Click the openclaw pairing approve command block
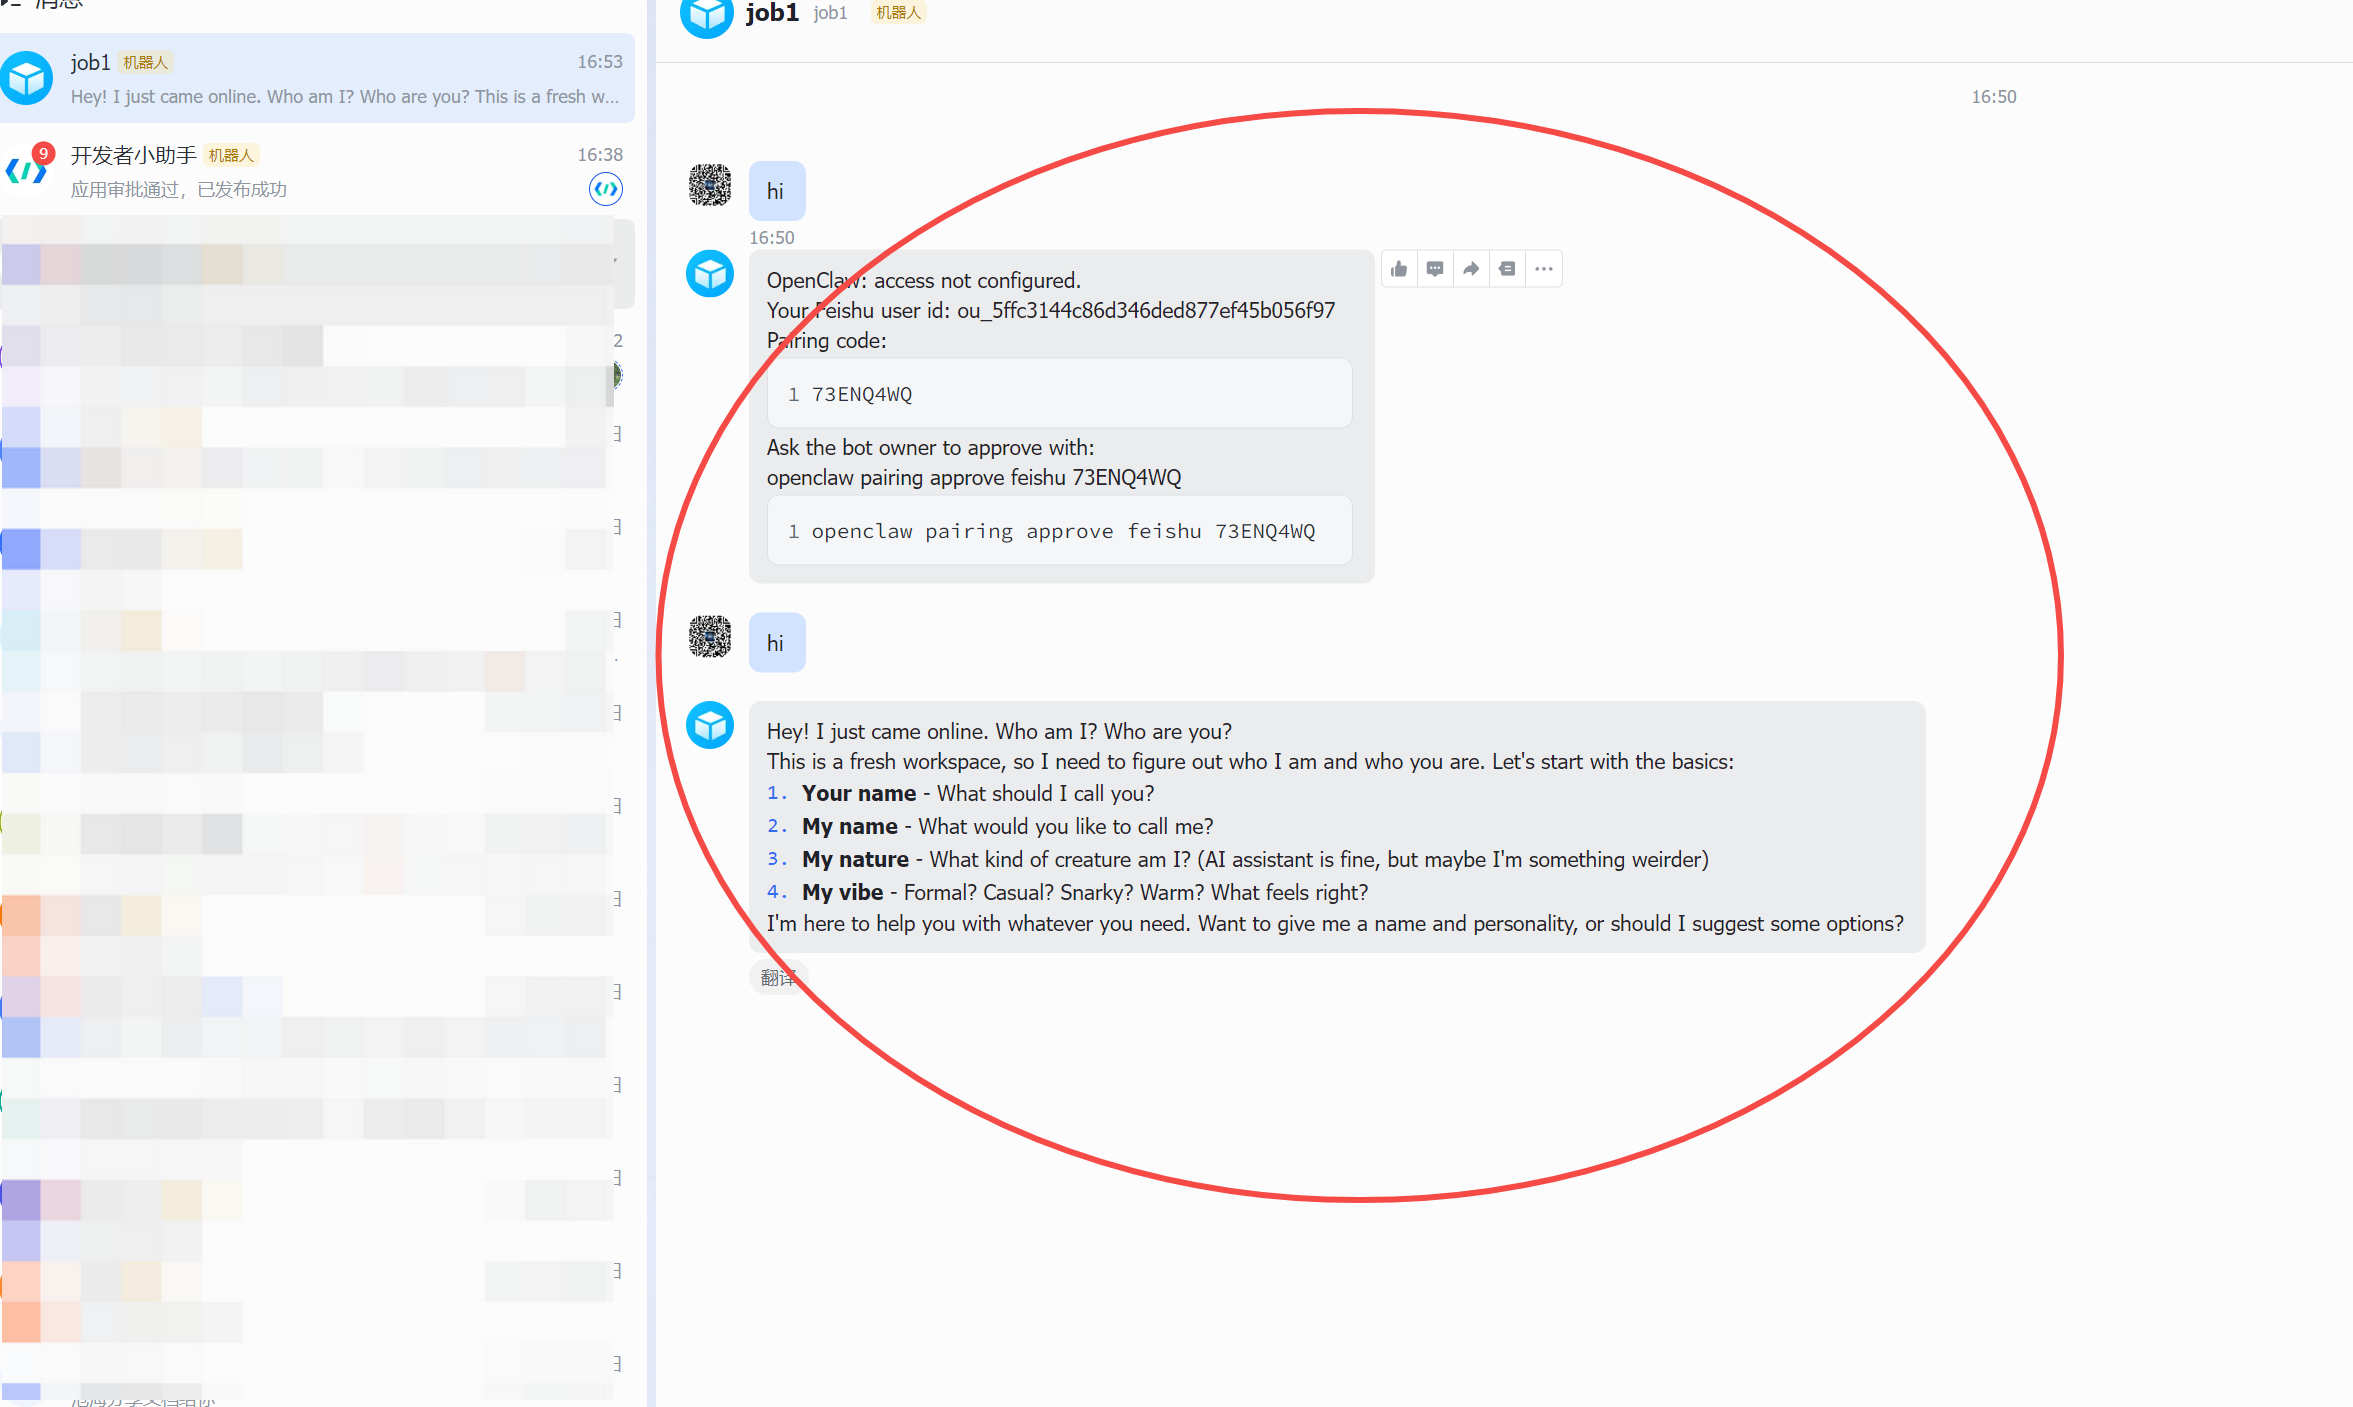Viewport: 2353px width, 1407px height. point(1059,531)
